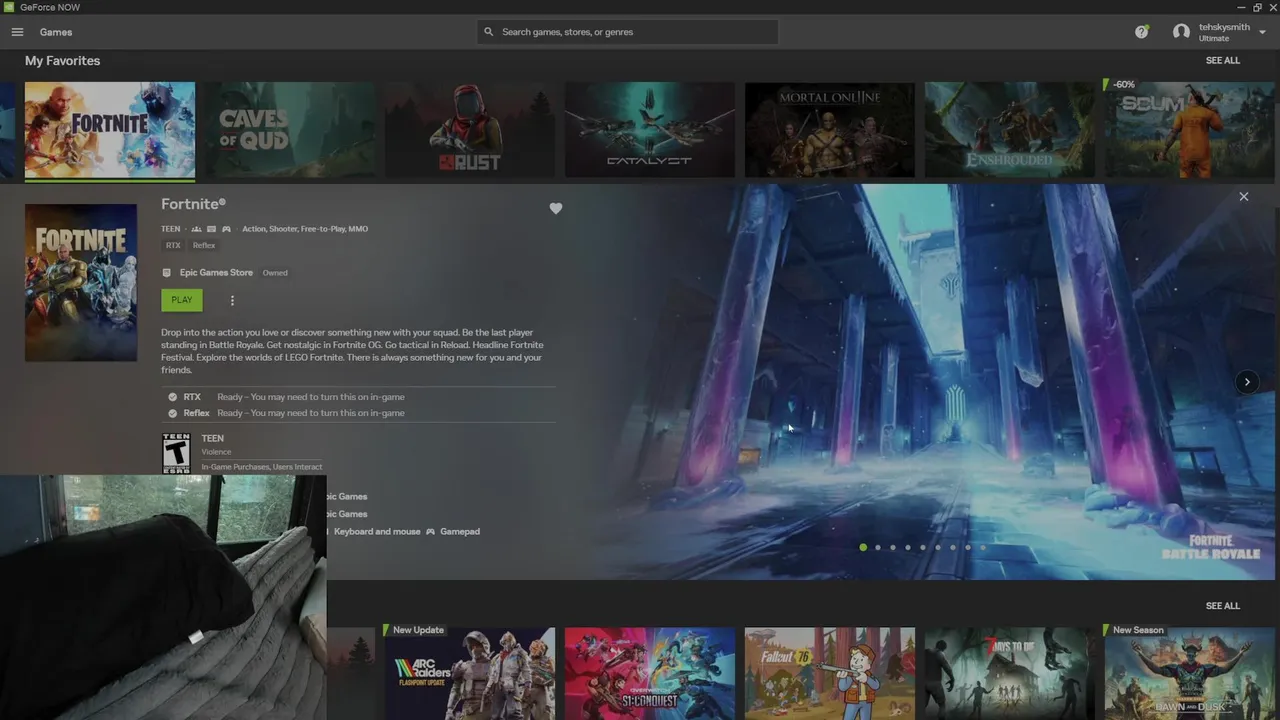Open SEE ALL for the lower row
1280x720 pixels.
[1222, 606]
